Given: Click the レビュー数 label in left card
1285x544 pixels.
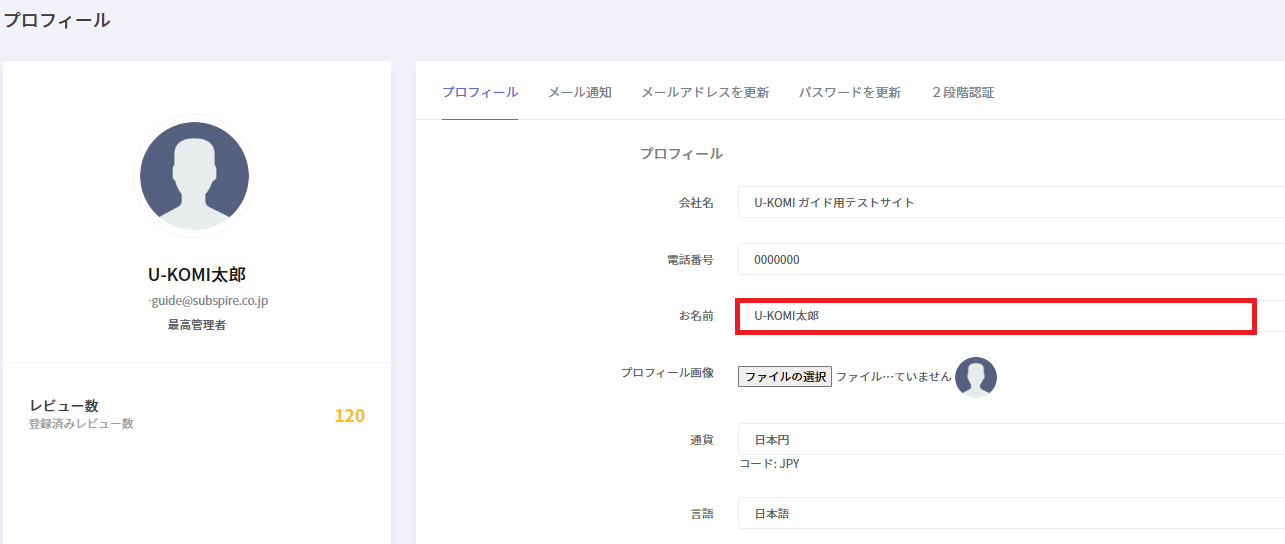Looking at the screenshot, I should (x=64, y=406).
